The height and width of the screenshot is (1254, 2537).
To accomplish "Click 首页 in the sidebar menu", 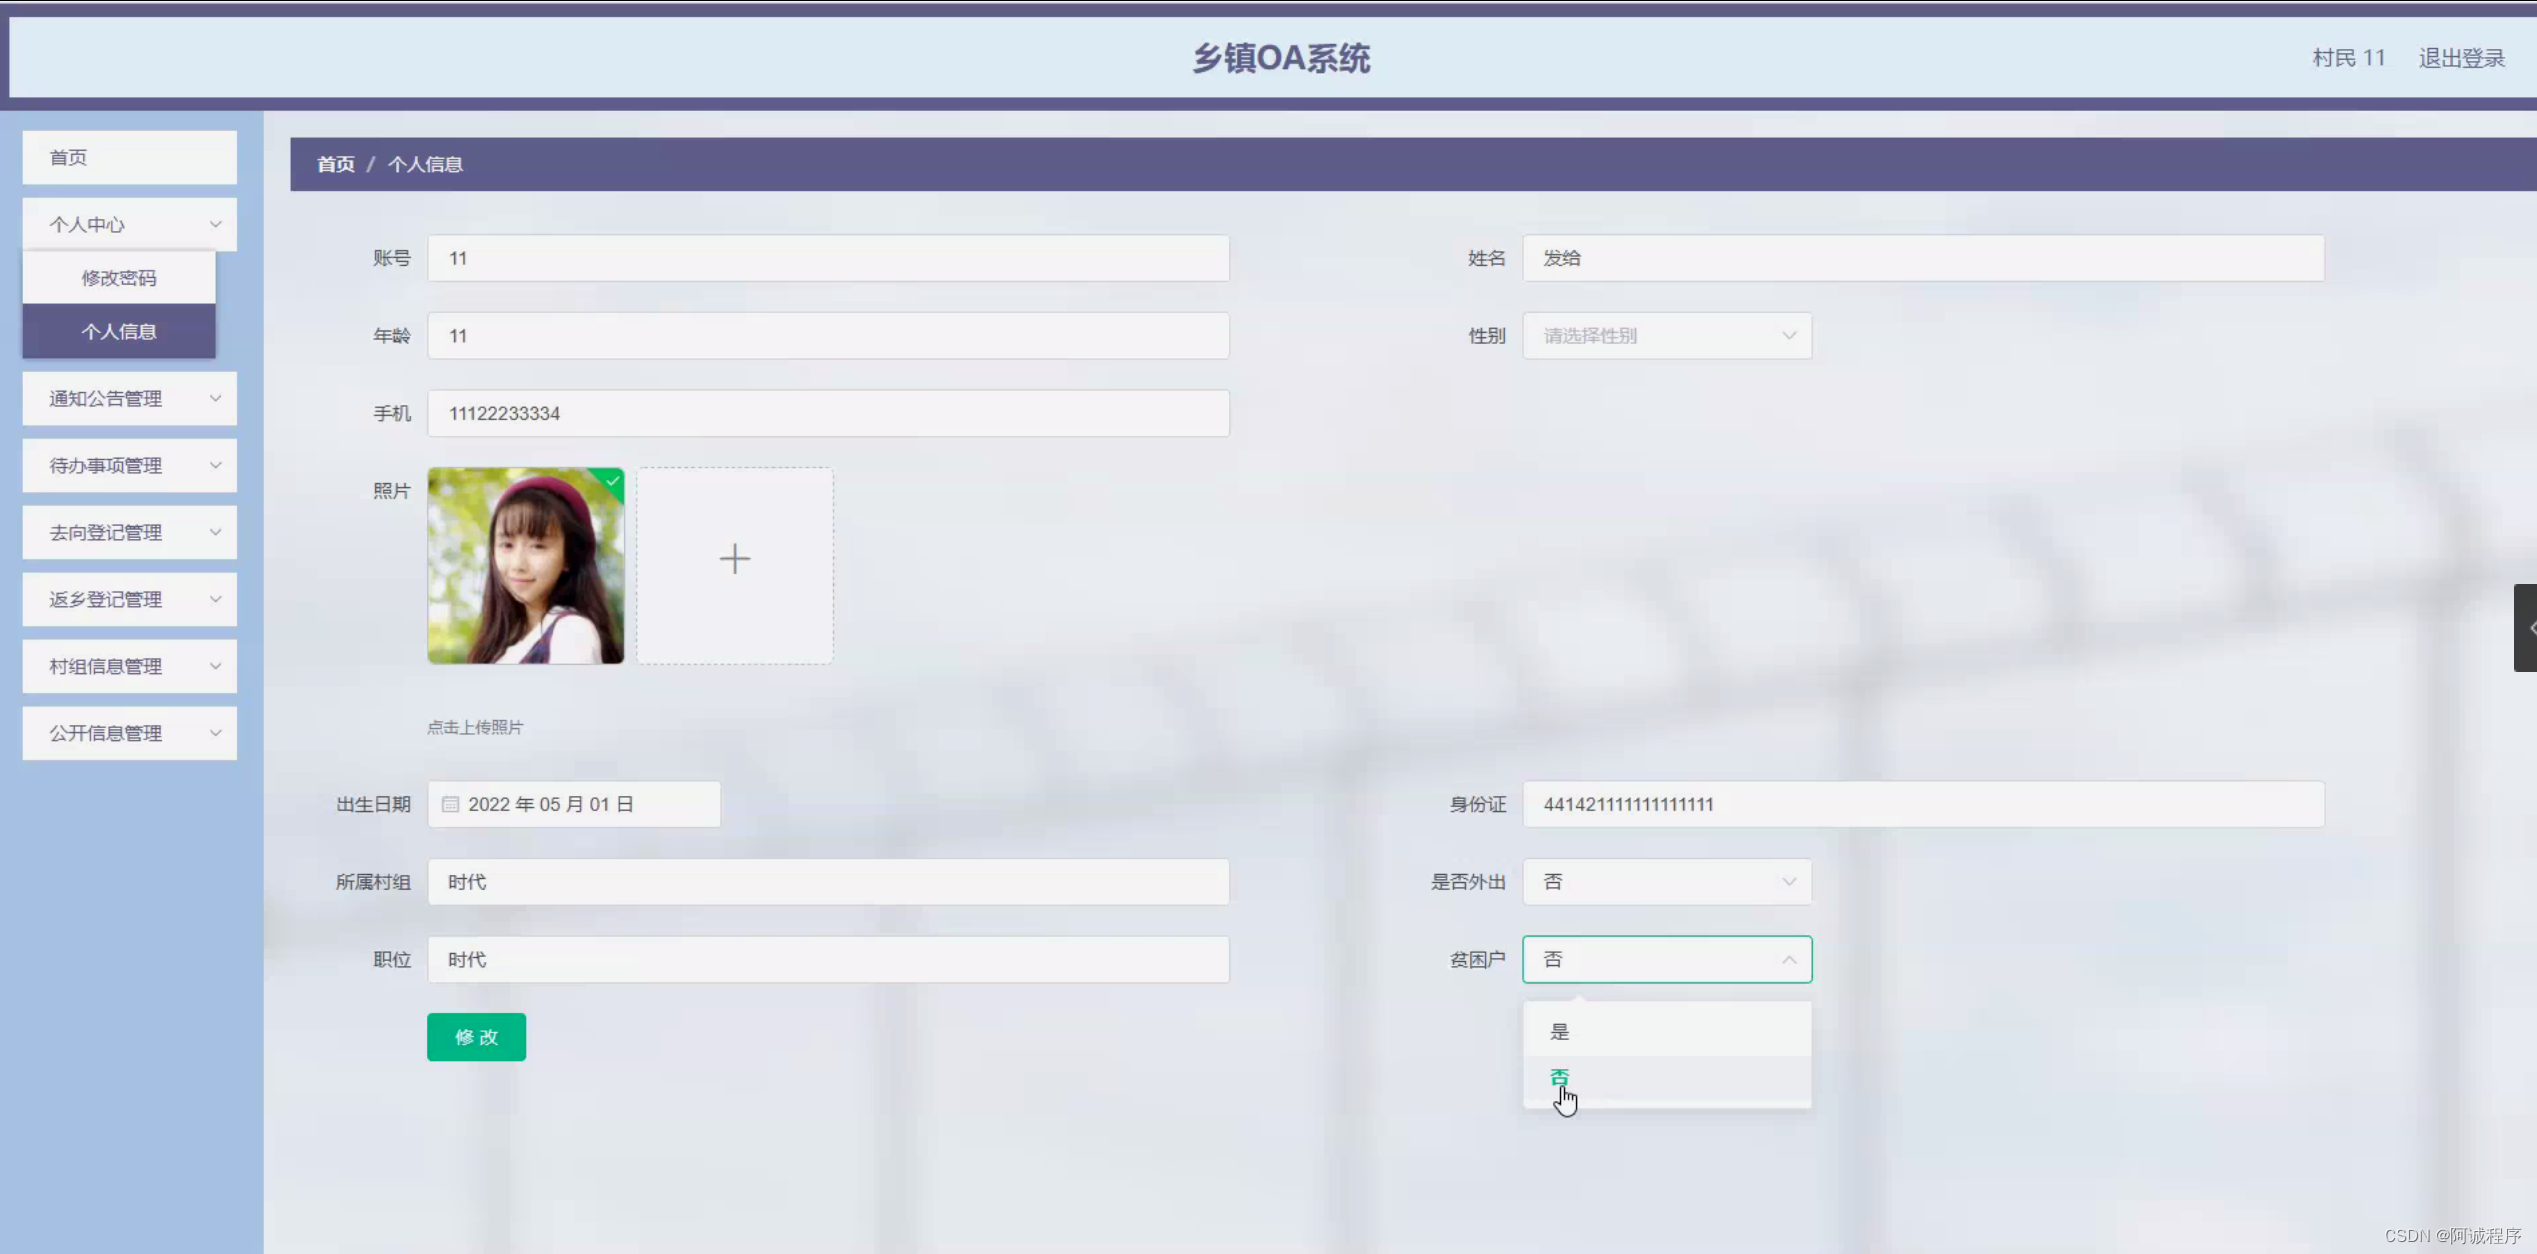I will [128, 157].
